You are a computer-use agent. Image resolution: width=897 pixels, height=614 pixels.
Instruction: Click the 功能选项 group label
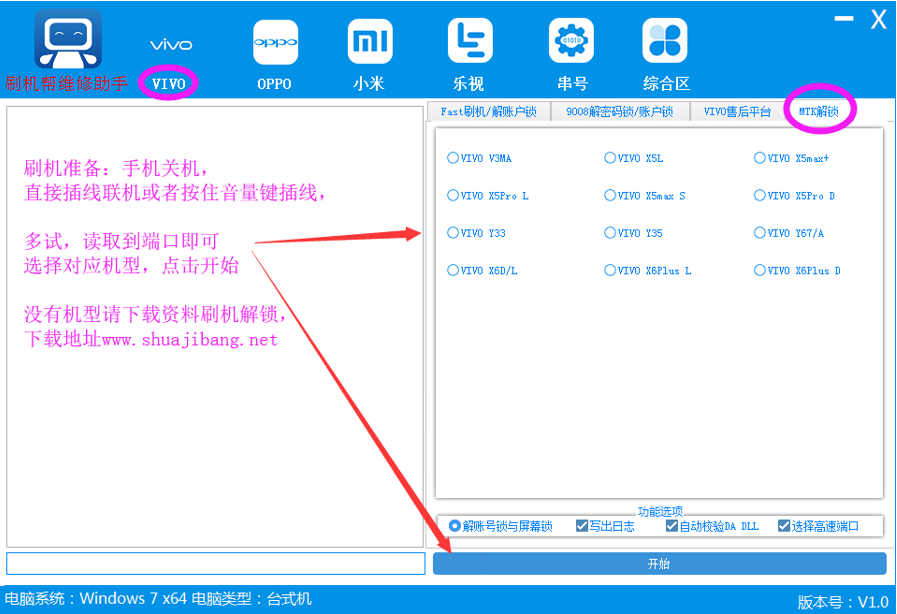tap(660, 512)
